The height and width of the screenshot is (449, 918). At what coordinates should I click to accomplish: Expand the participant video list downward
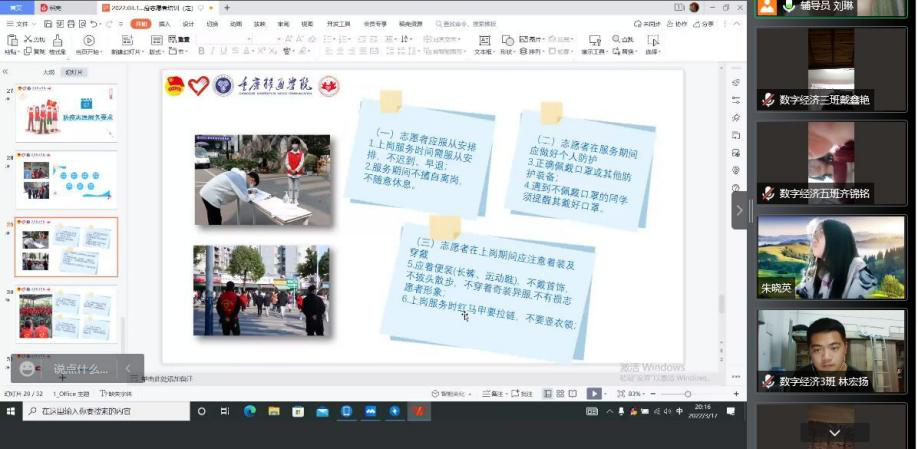click(x=833, y=433)
